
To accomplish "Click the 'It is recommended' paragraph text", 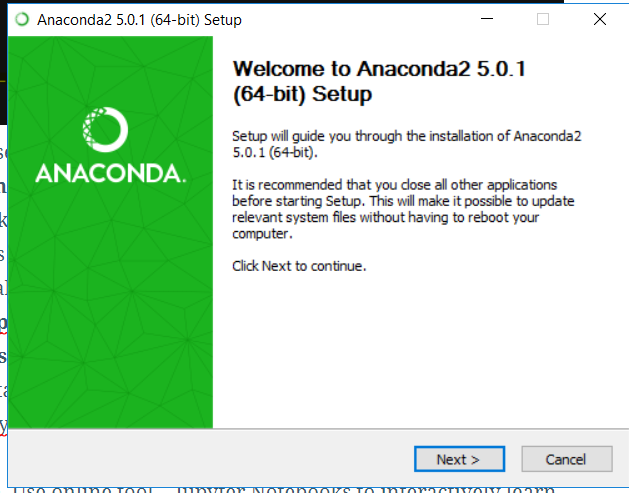I will [x=403, y=209].
